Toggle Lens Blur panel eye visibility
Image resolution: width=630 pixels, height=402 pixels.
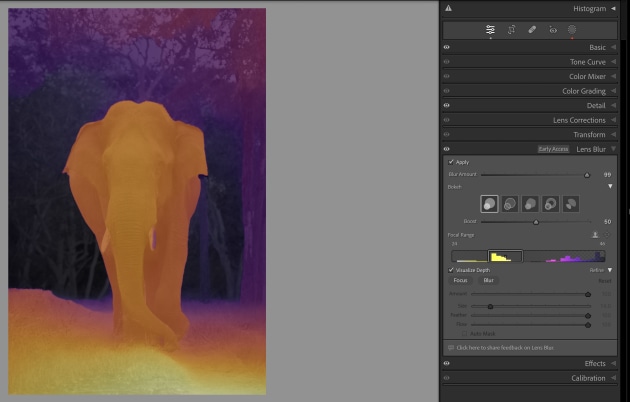coord(446,149)
